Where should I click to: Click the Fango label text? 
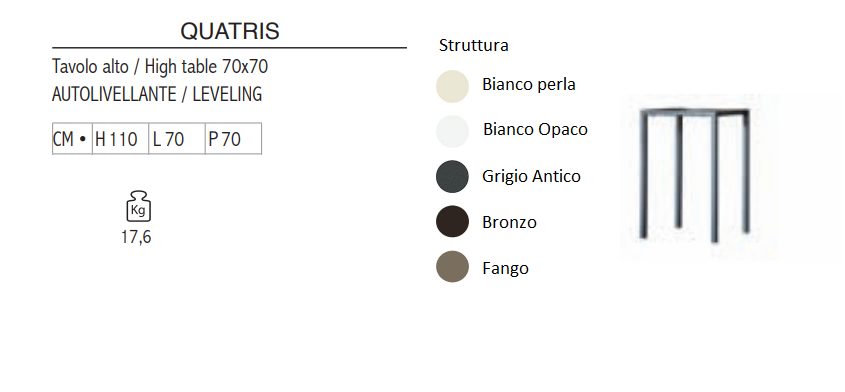505,269
